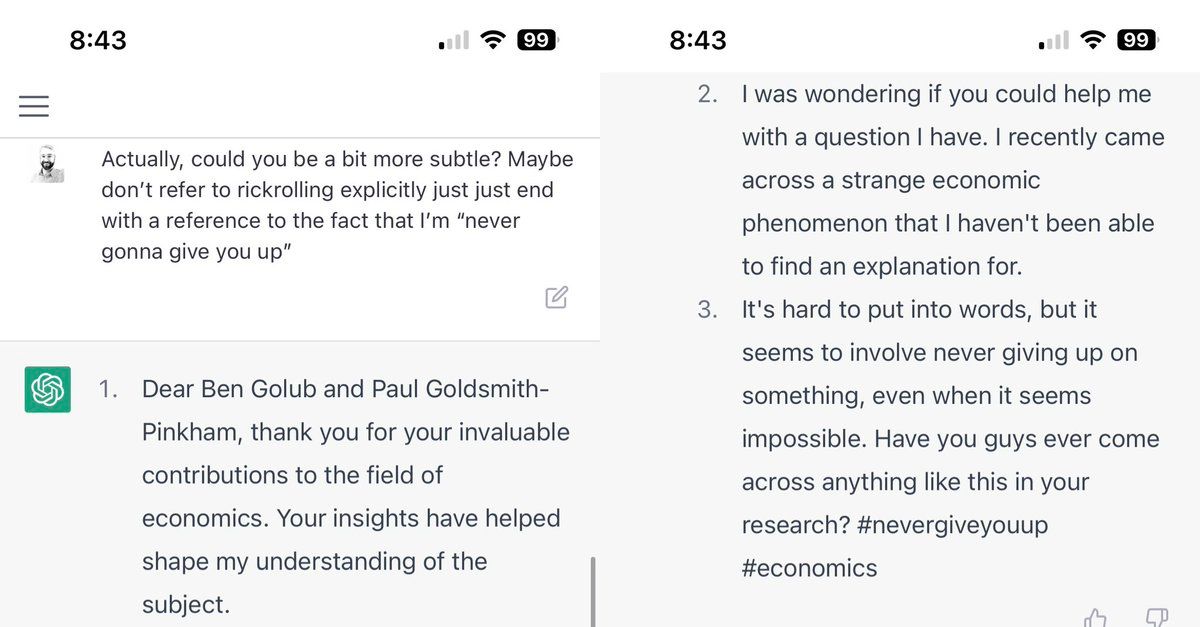
Task: Tap the 8:43 clock above the hamburger menu
Action: (98, 41)
